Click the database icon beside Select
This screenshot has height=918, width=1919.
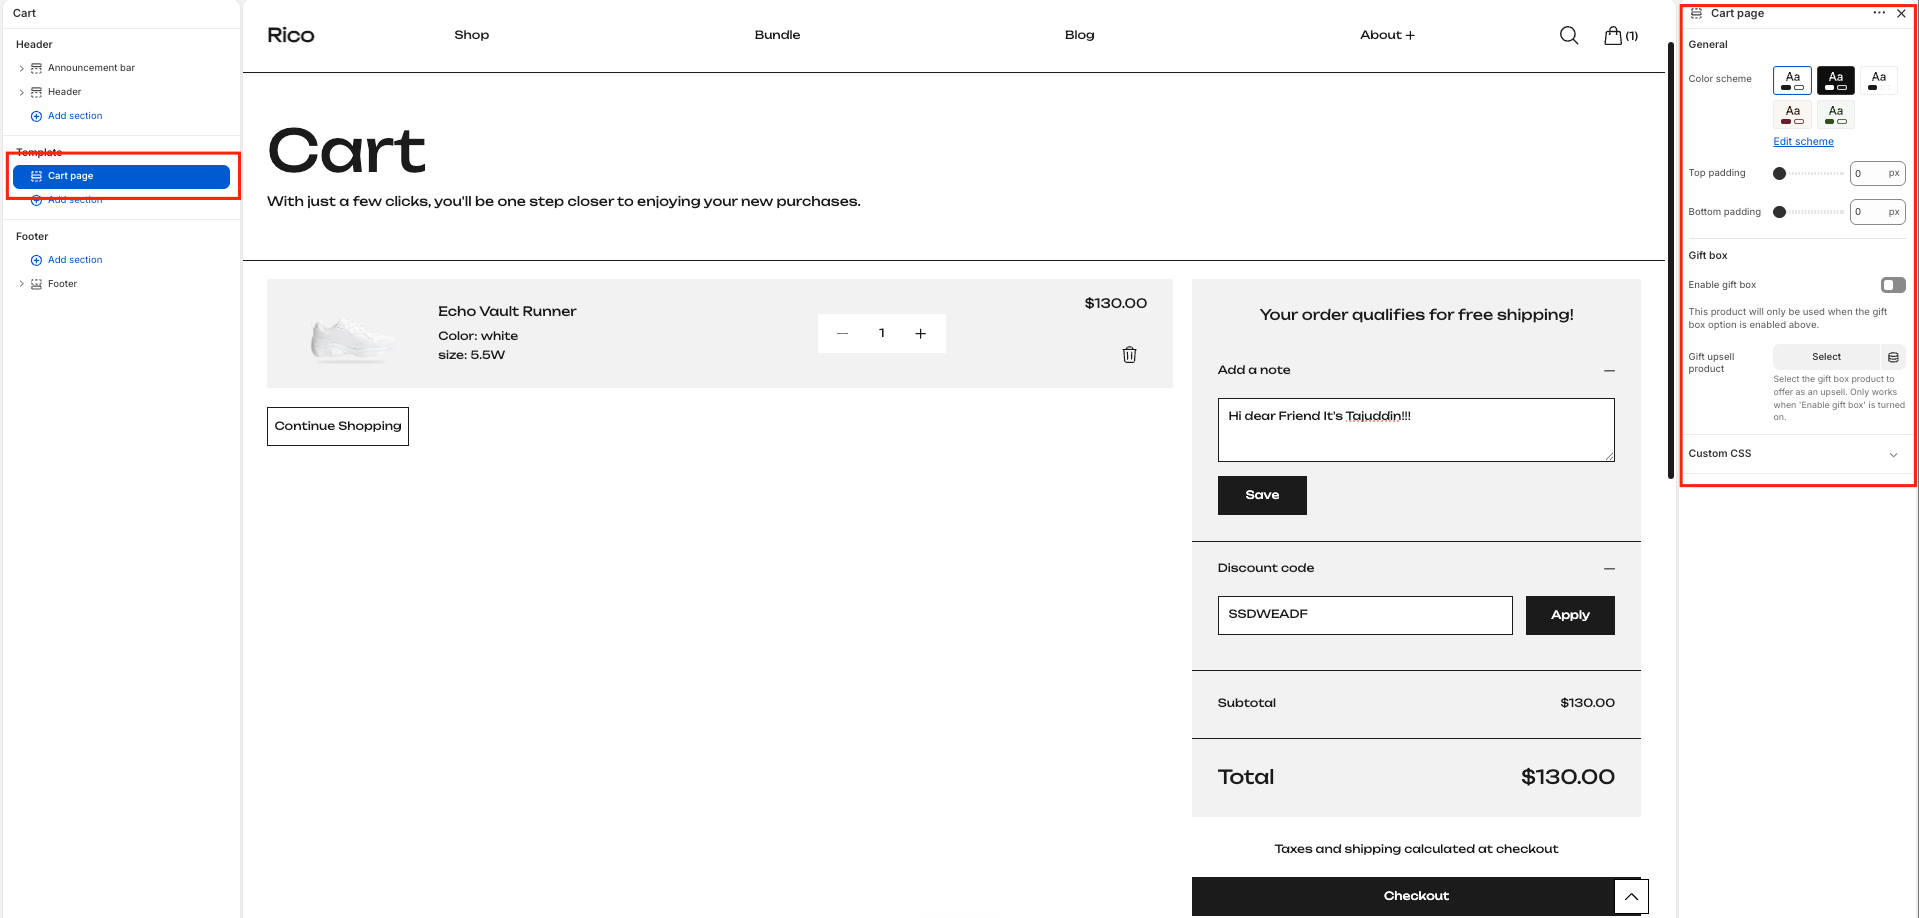click(1893, 357)
